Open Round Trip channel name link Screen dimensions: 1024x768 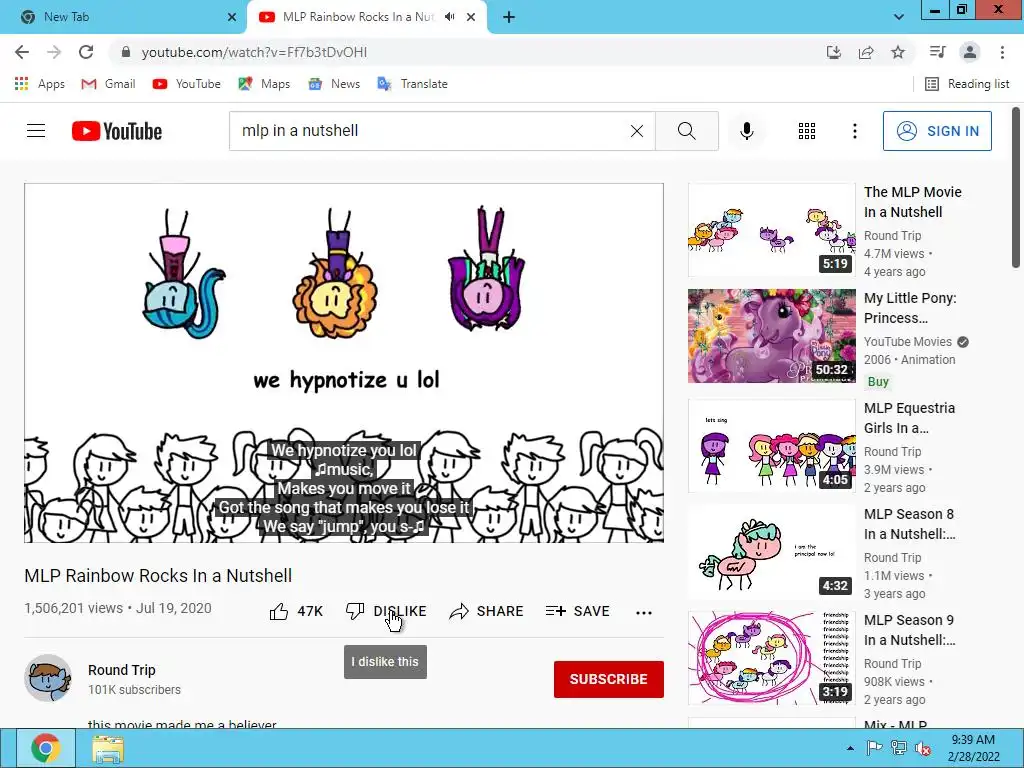pyautogui.click(x=121, y=670)
